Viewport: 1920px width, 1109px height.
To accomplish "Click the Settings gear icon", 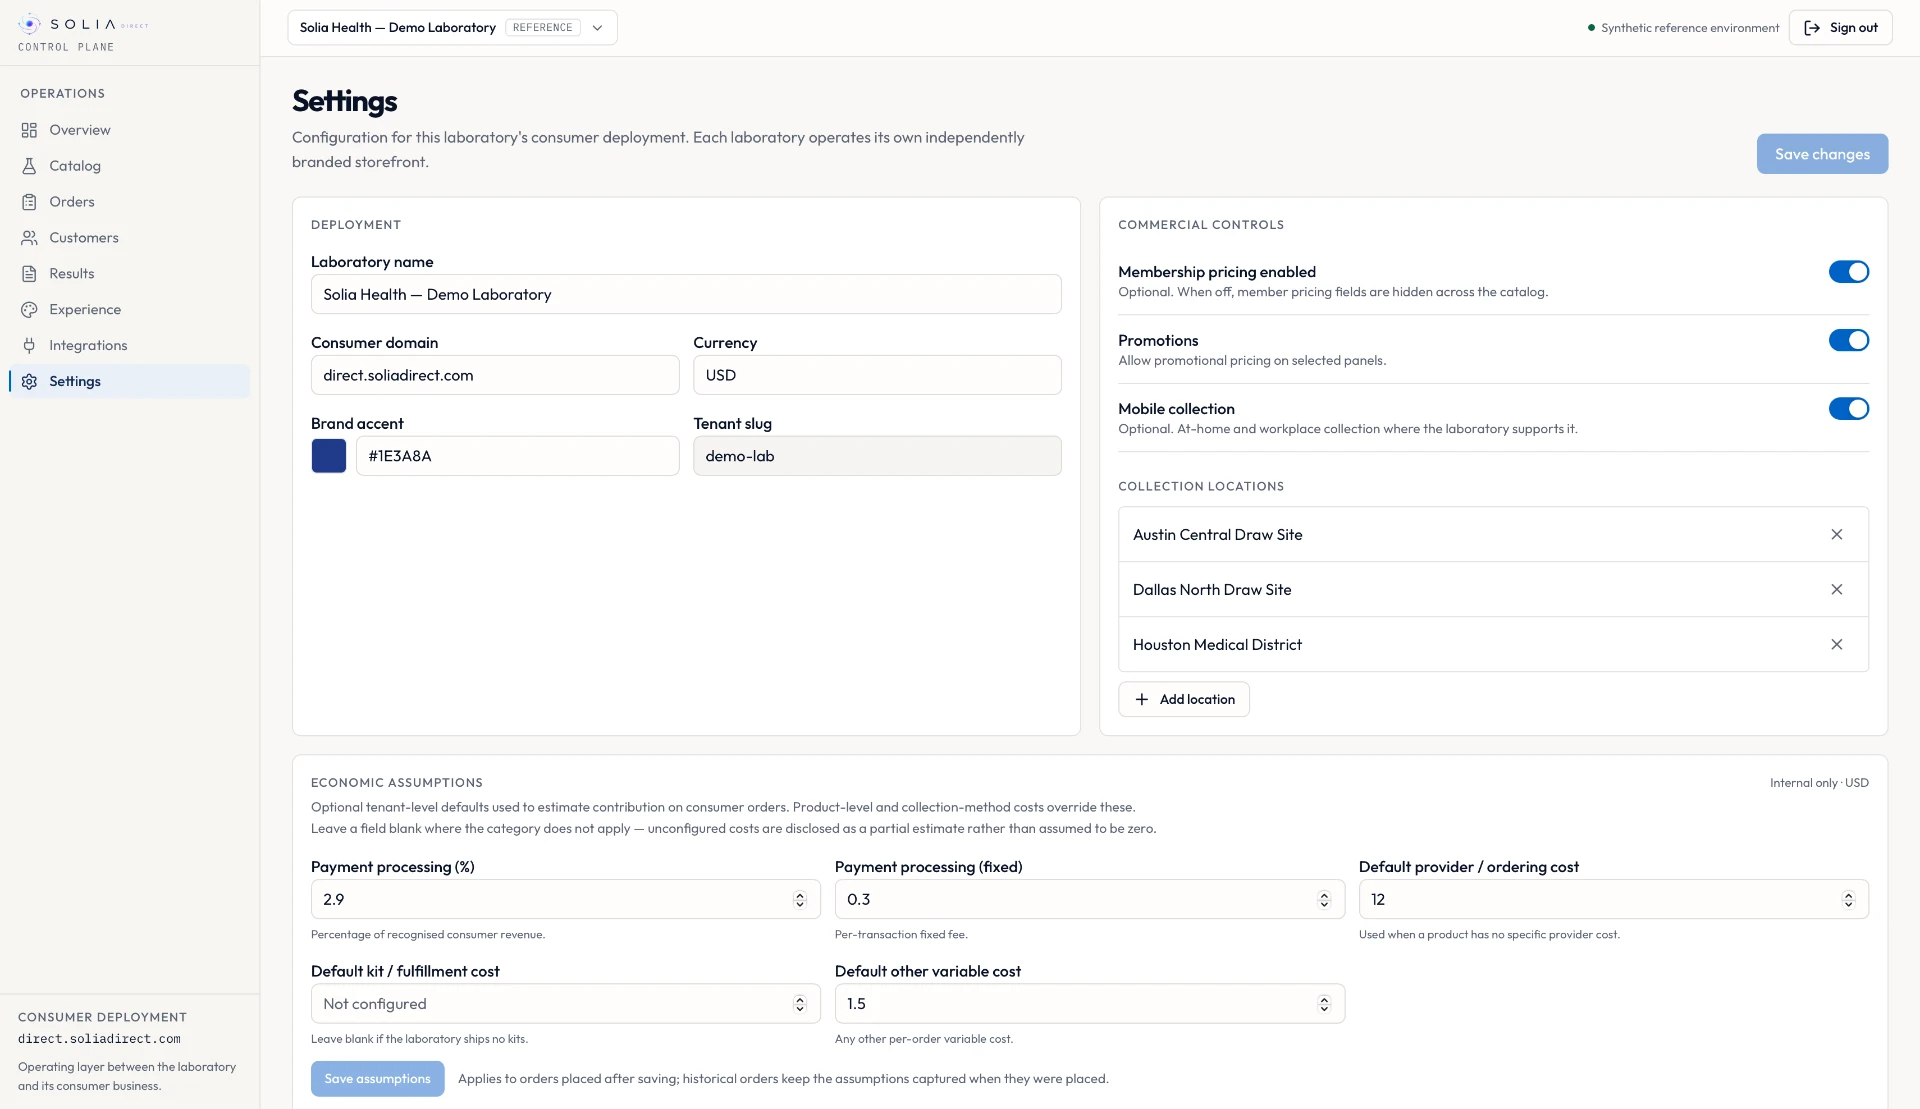I will [x=29, y=382].
